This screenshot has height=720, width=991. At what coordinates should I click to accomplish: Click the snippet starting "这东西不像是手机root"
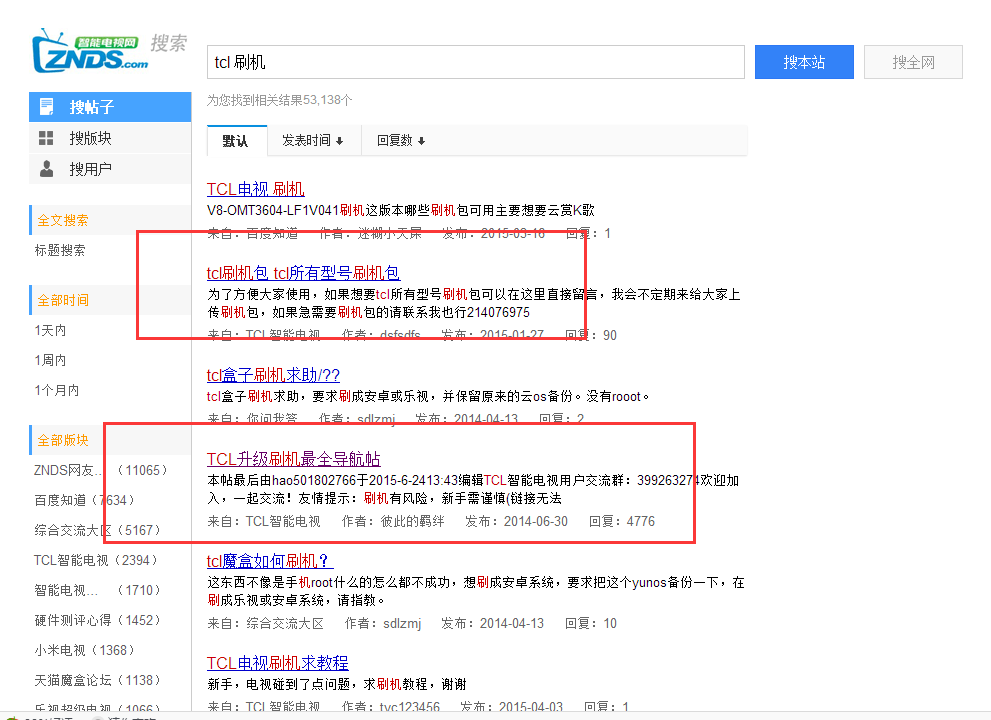(x=476, y=590)
